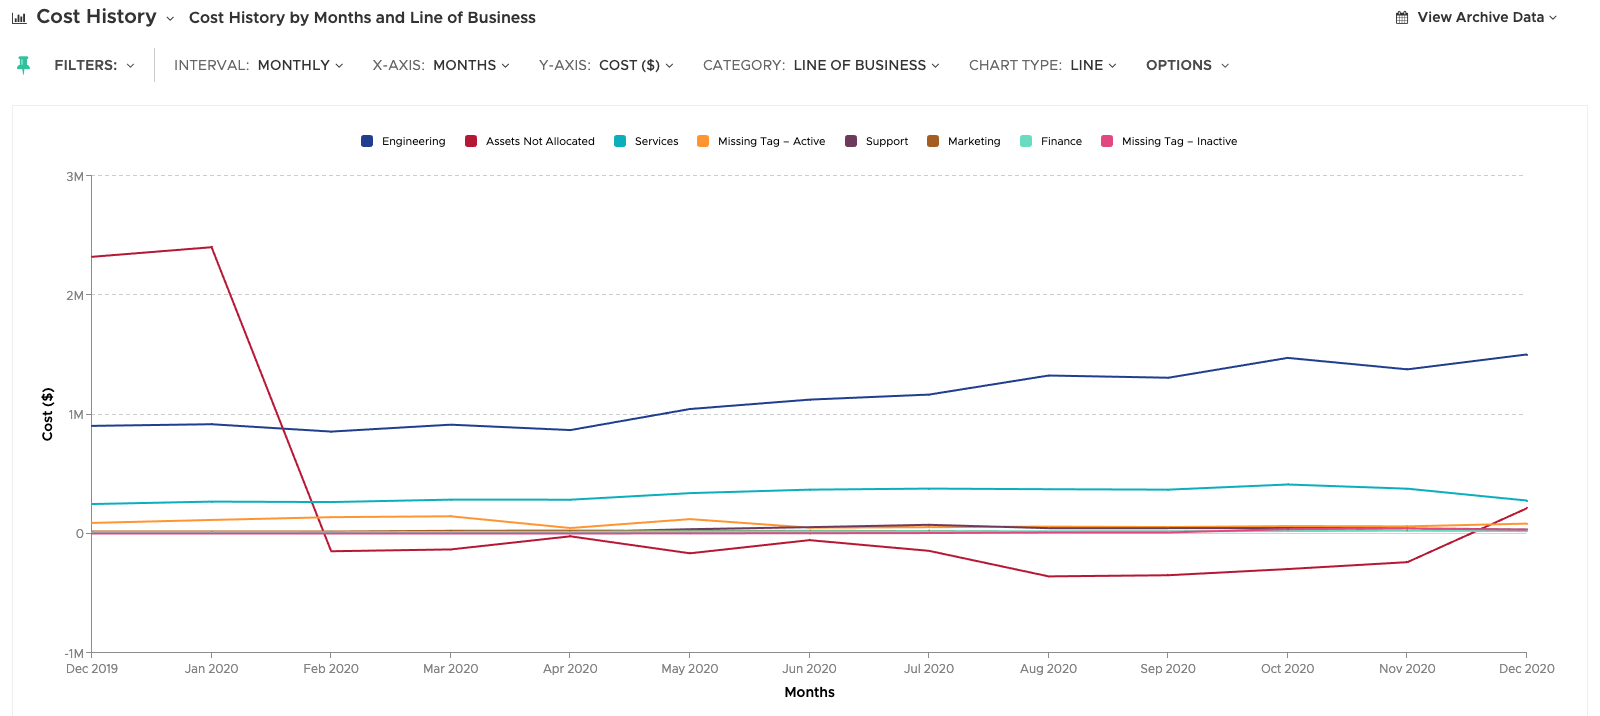Click the Marketing legend swatch
This screenshot has width=1600, height=716.
(933, 142)
